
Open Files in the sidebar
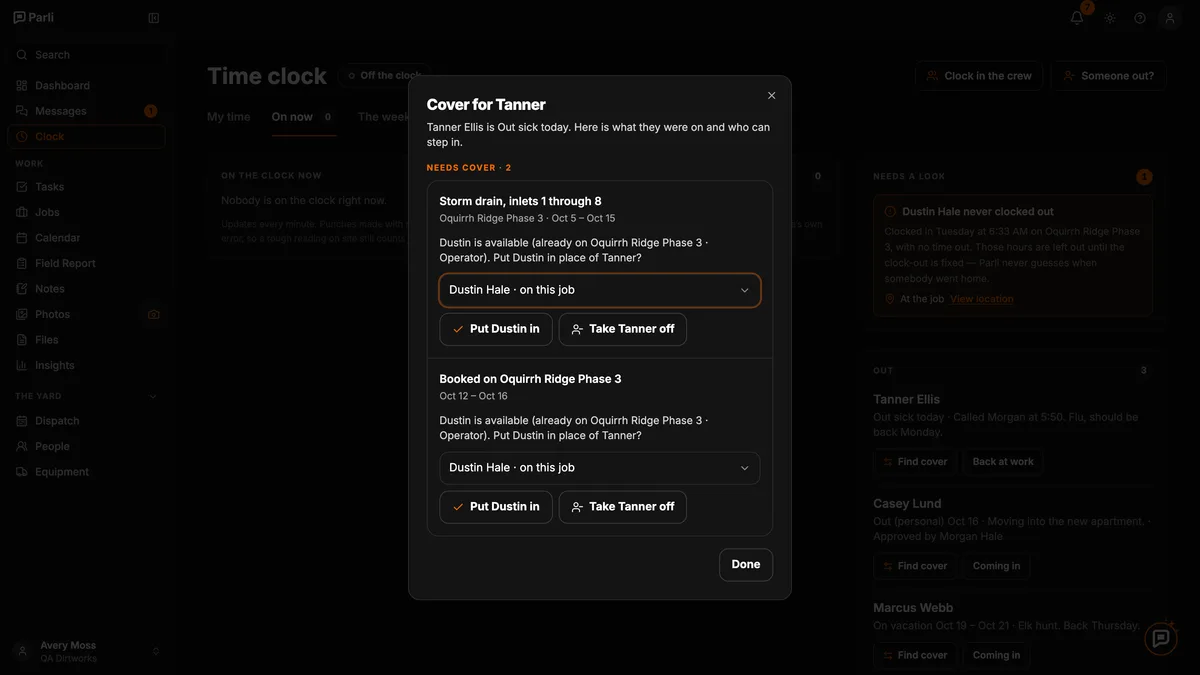[x=86, y=340]
